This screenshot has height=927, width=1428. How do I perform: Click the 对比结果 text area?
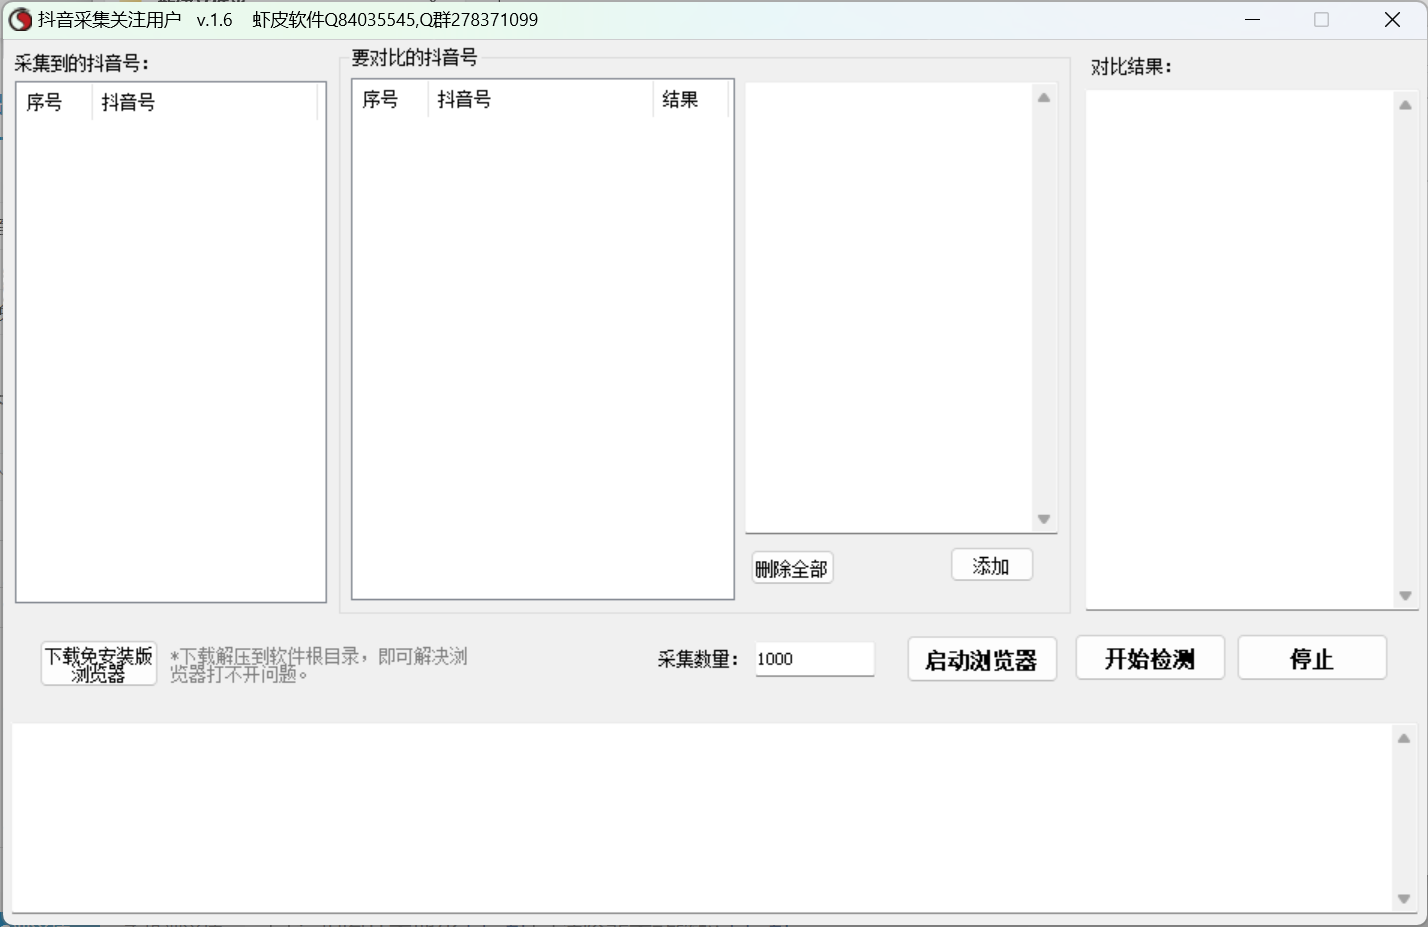[1240, 349]
